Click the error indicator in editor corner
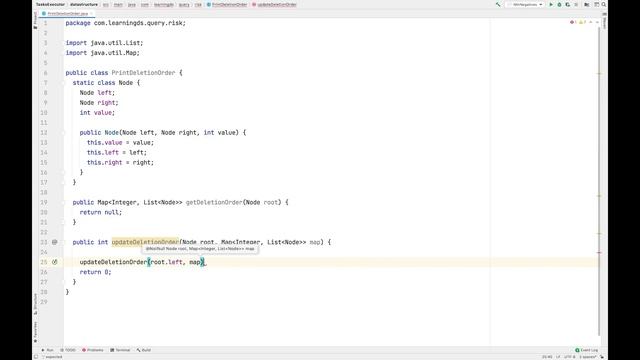The image size is (640, 360). (x=573, y=22)
